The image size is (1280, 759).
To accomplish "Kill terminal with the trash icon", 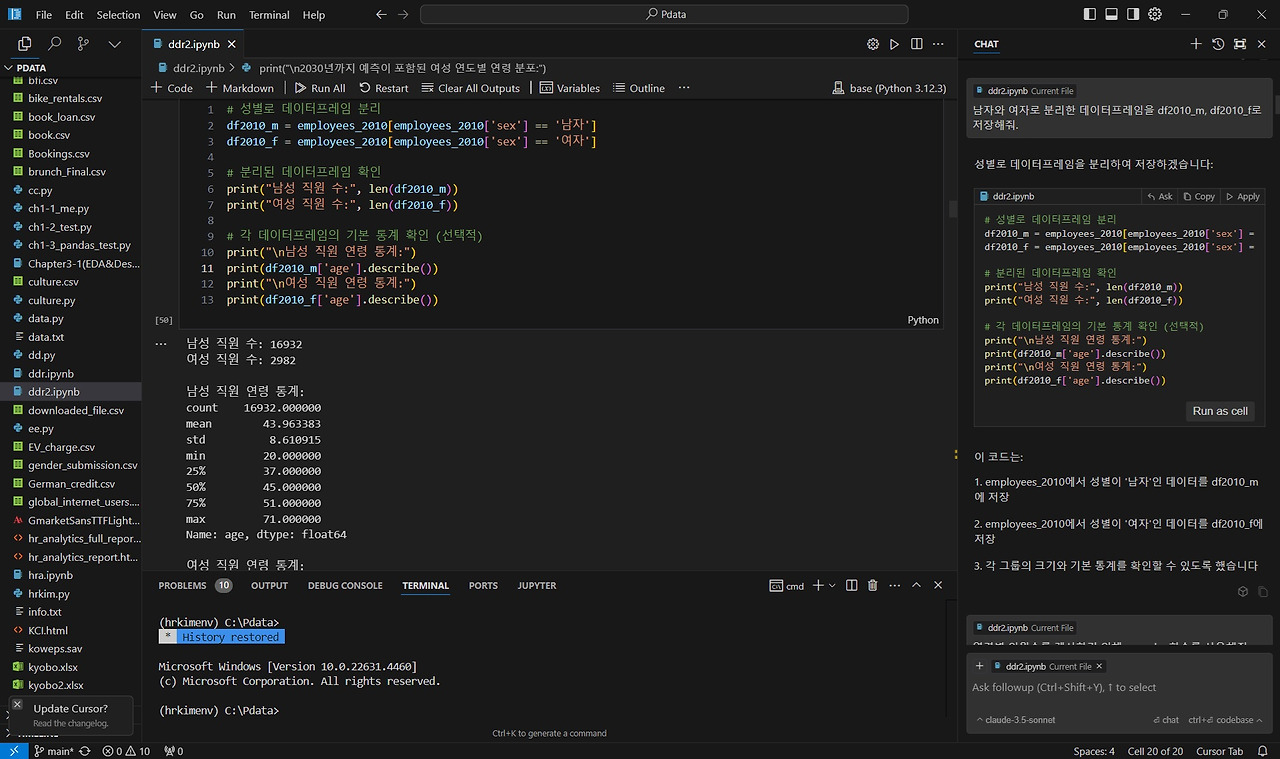I will [872, 586].
